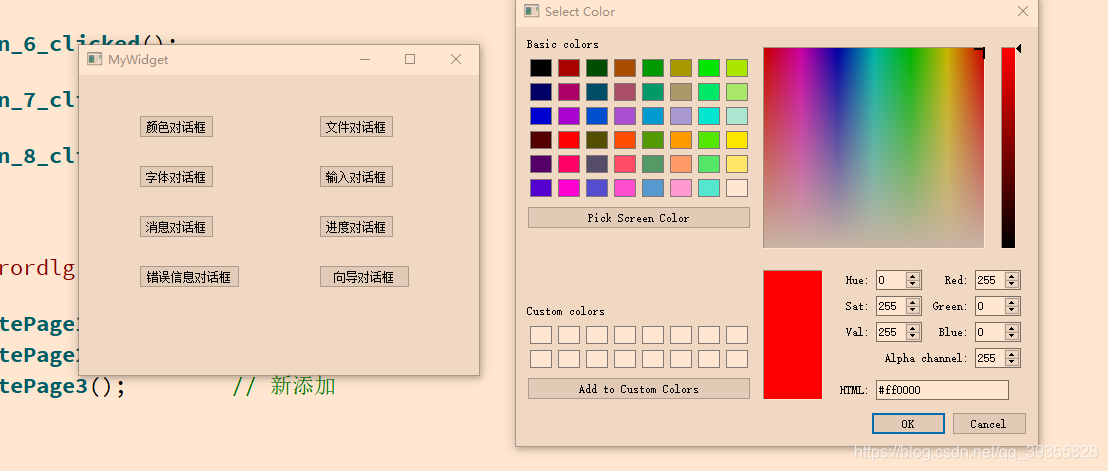
Task: Click Pick Screen Color button
Action: [x=638, y=217]
